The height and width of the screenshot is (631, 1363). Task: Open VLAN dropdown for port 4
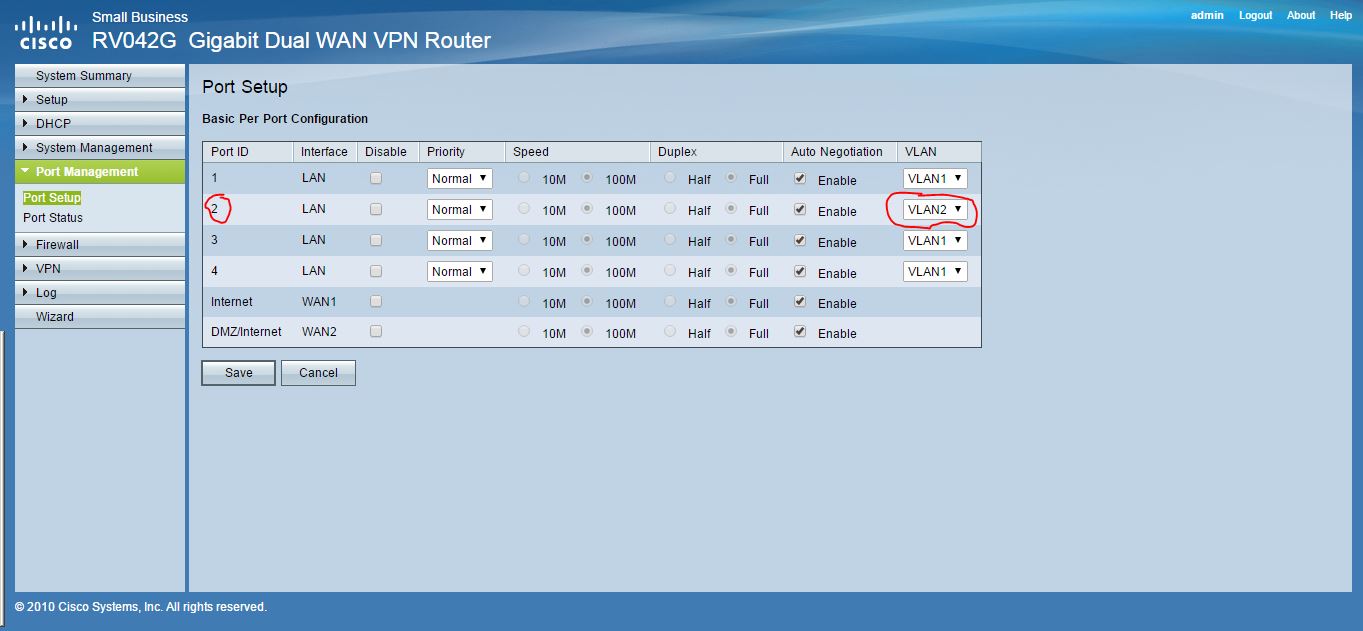click(935, 272)
